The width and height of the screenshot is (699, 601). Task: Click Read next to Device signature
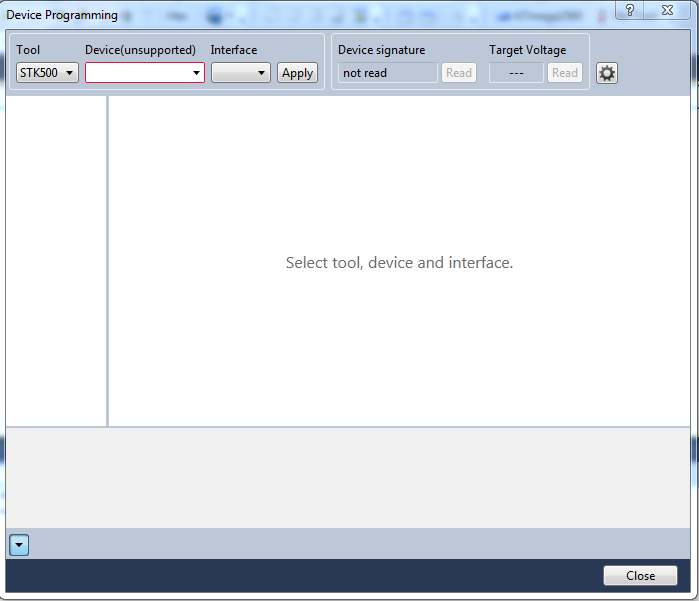[459, 73]
